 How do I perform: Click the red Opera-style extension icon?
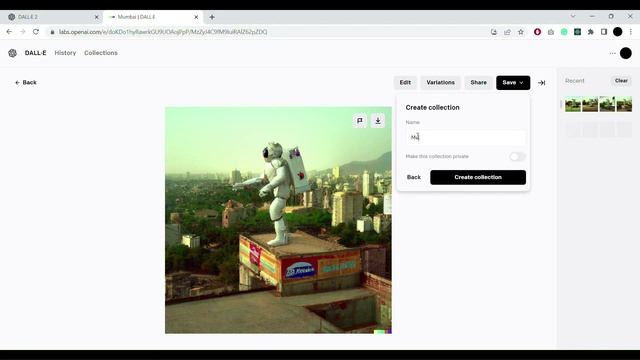(x=537, y=32)
